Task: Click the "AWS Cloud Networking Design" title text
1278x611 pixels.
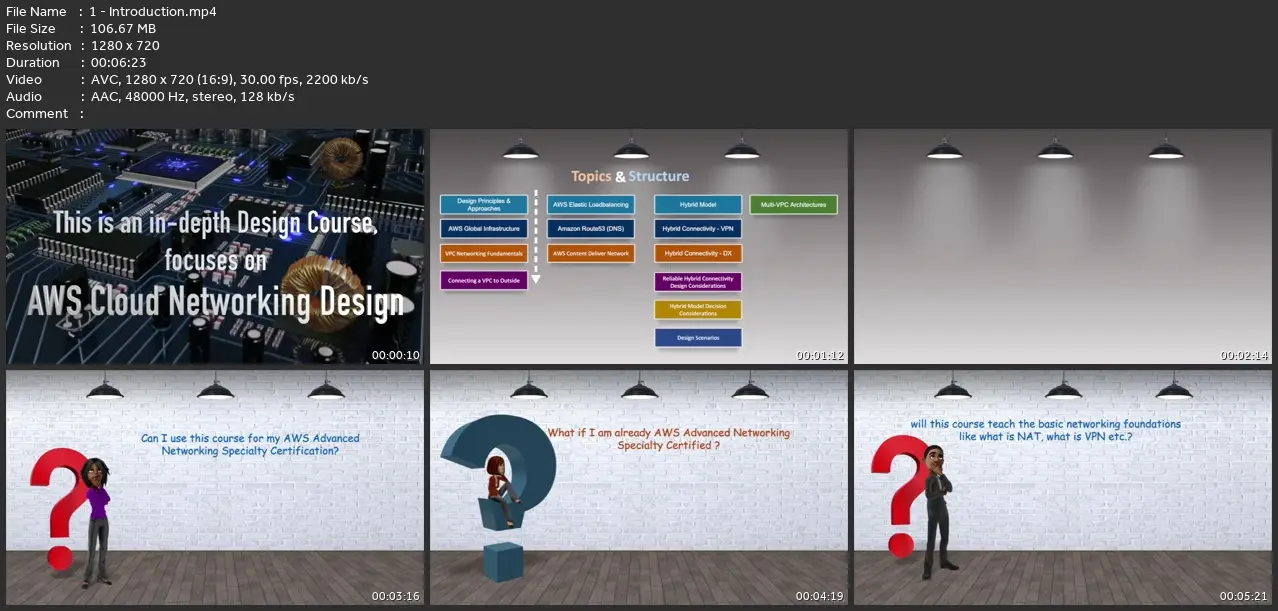Action: pyautogui.click(x=215, y=301)
